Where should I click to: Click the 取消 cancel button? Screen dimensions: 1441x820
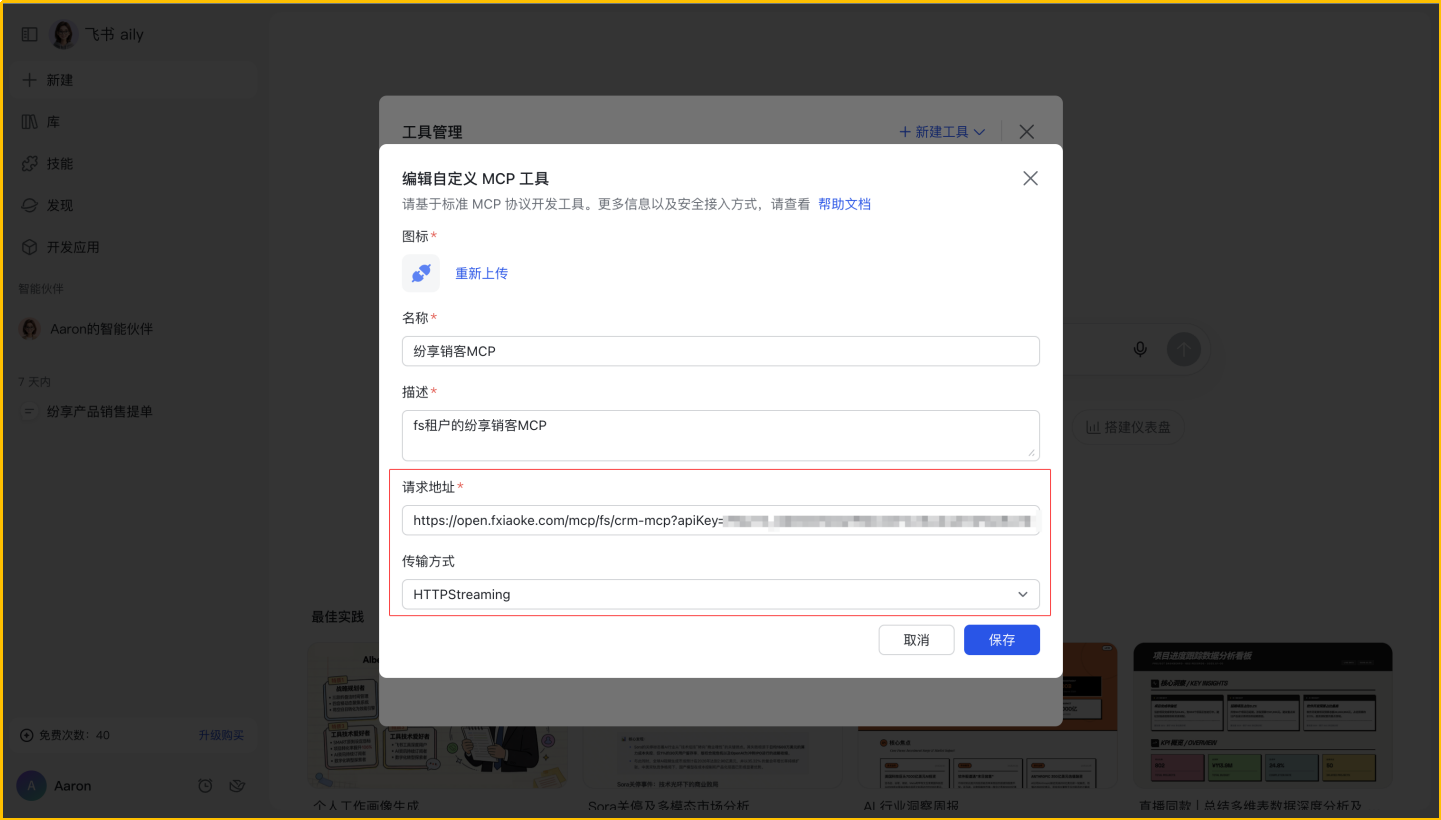coord(916,640)
